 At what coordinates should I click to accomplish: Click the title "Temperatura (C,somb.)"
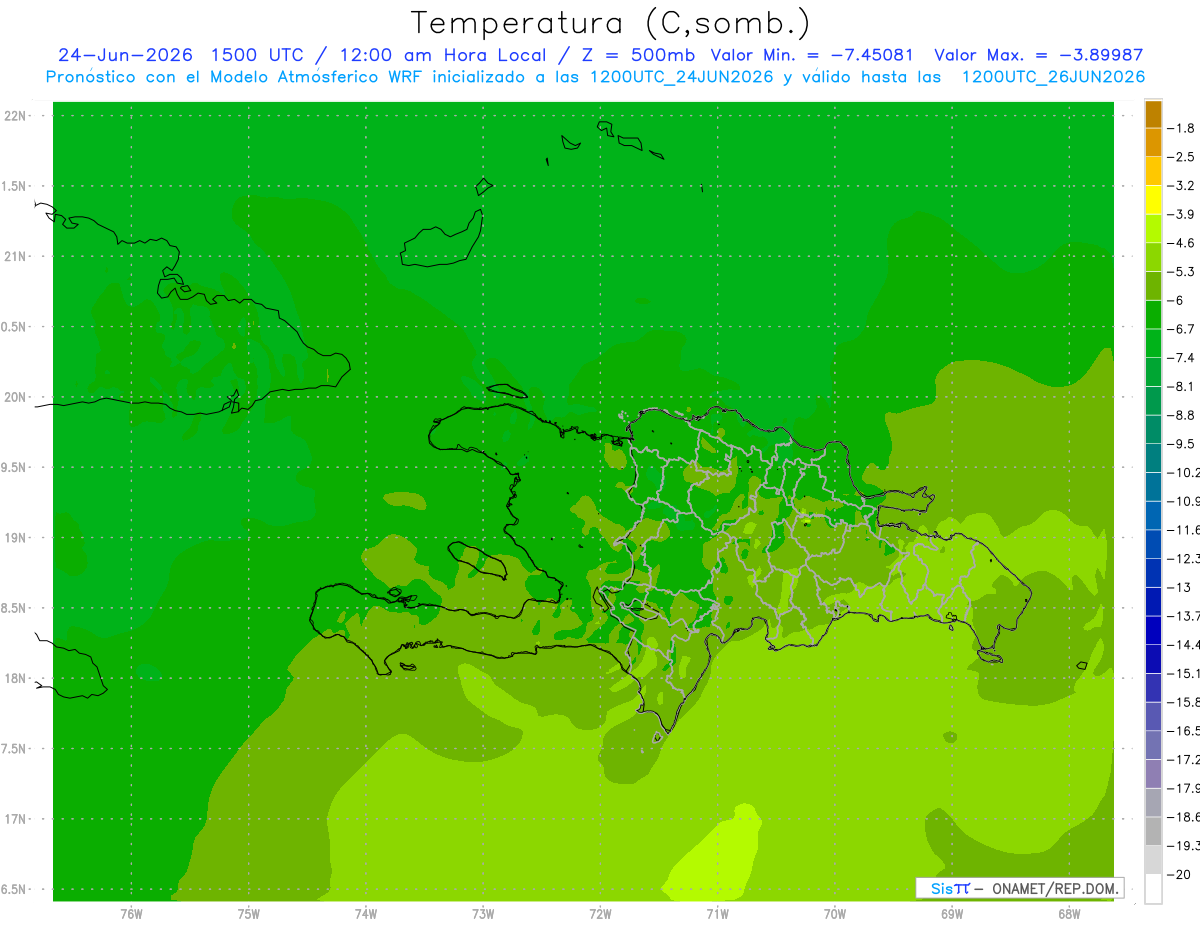point(611,24)
